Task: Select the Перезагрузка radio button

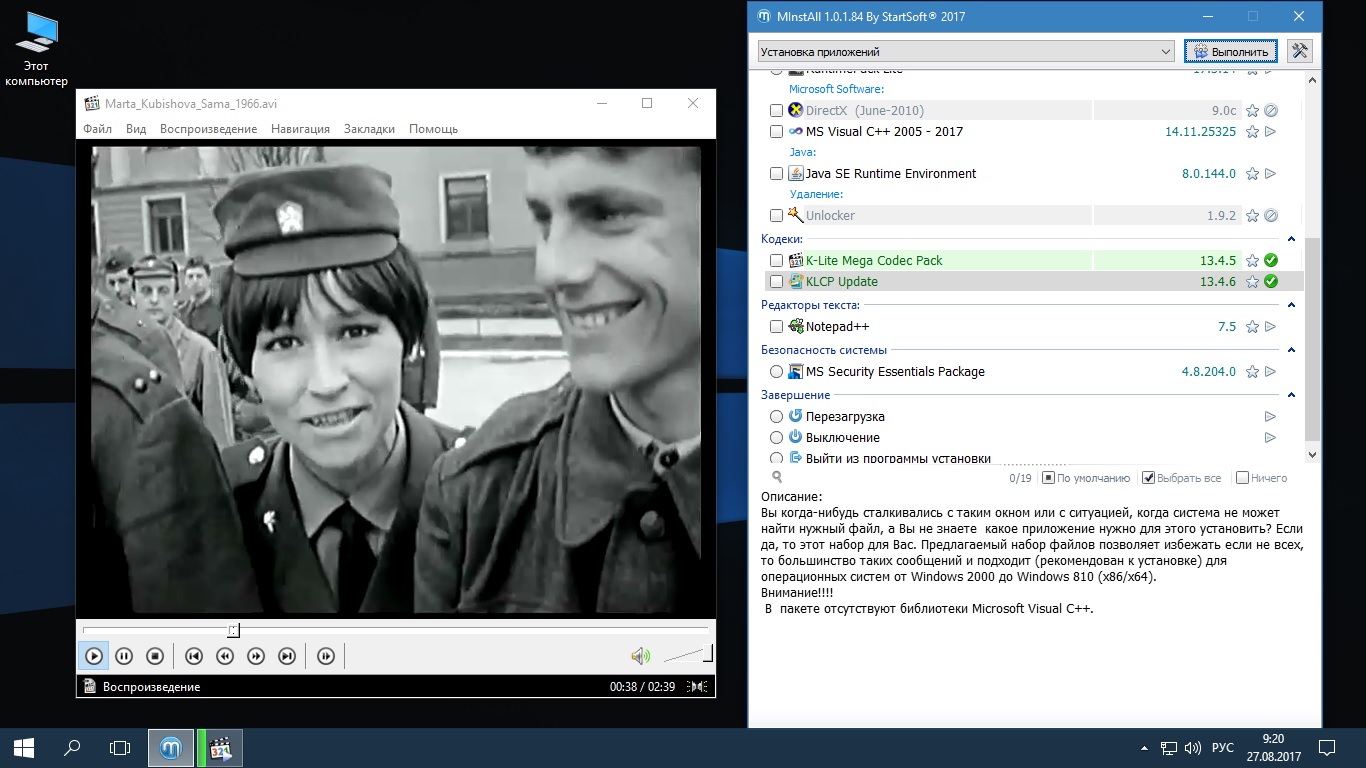Action: pyautogui.click(x=777, y=417)
